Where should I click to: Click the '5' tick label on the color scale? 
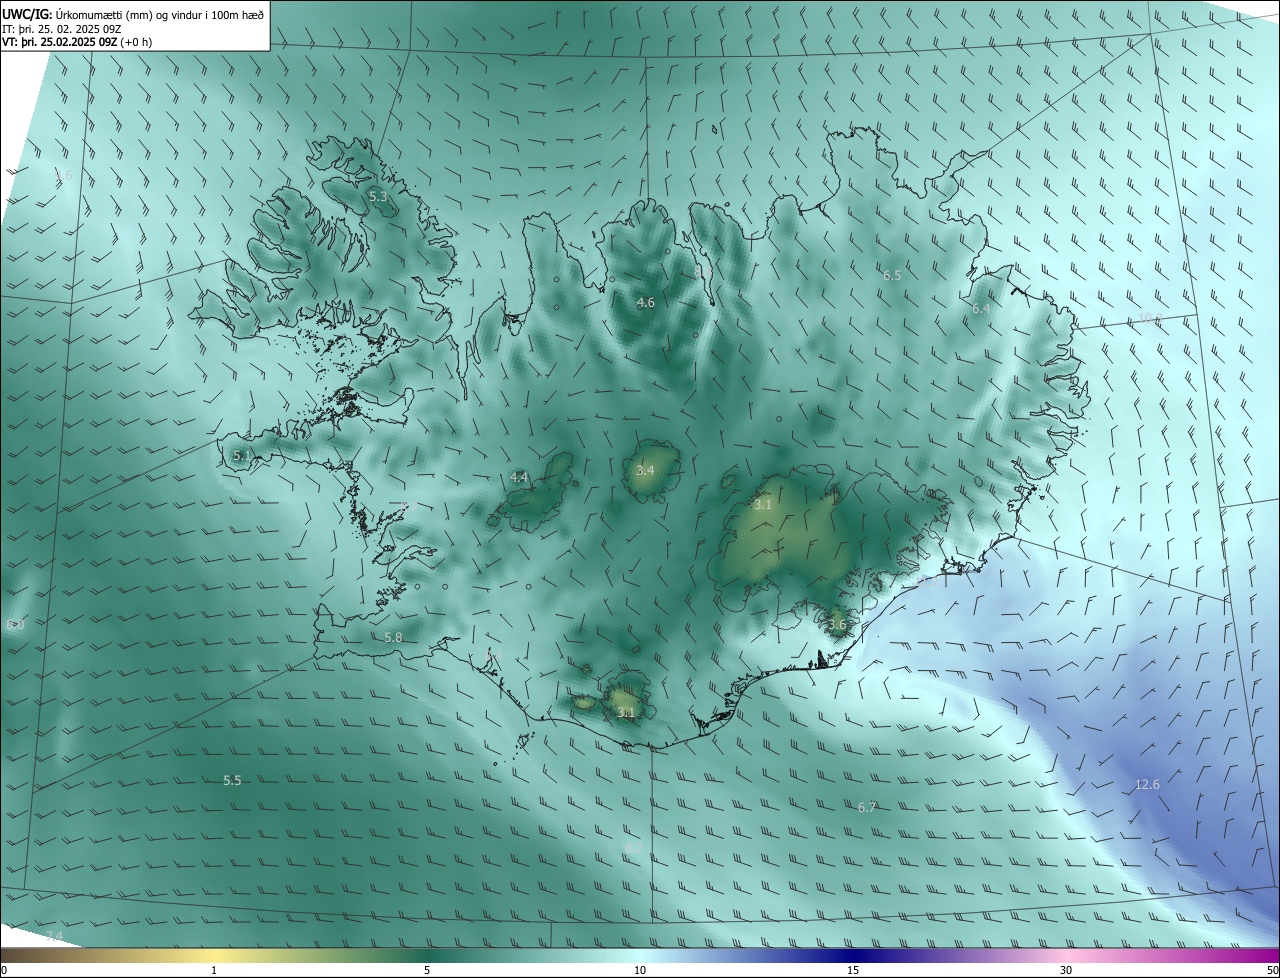click(427, 970)
